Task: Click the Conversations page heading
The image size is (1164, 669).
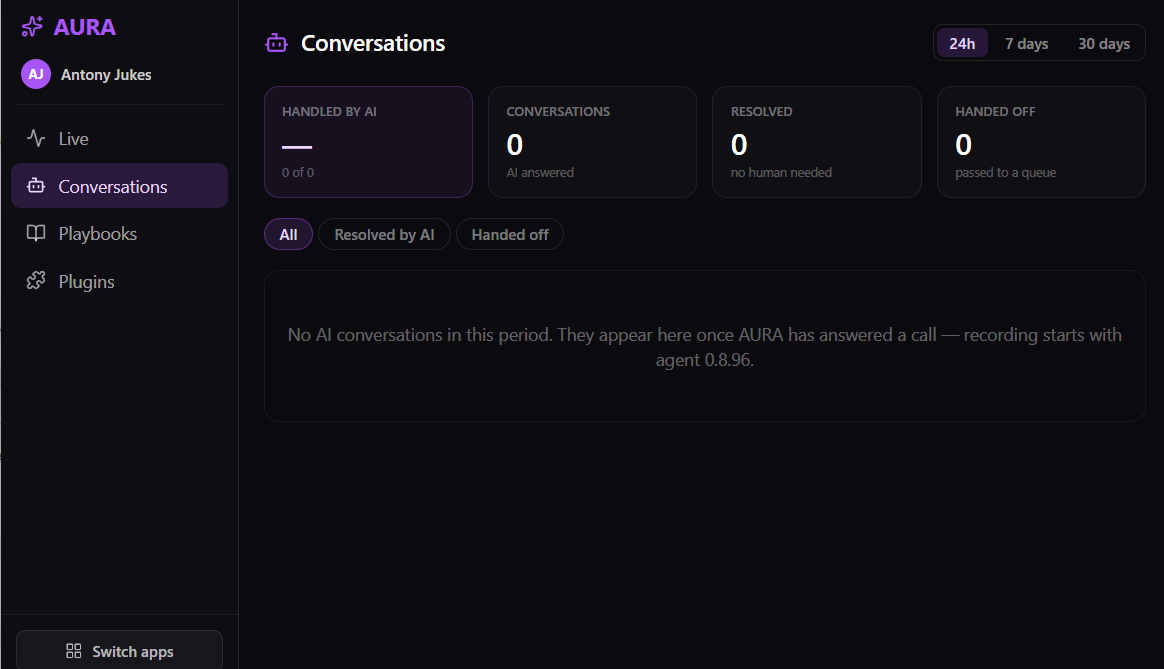Action: coord(373,44)
